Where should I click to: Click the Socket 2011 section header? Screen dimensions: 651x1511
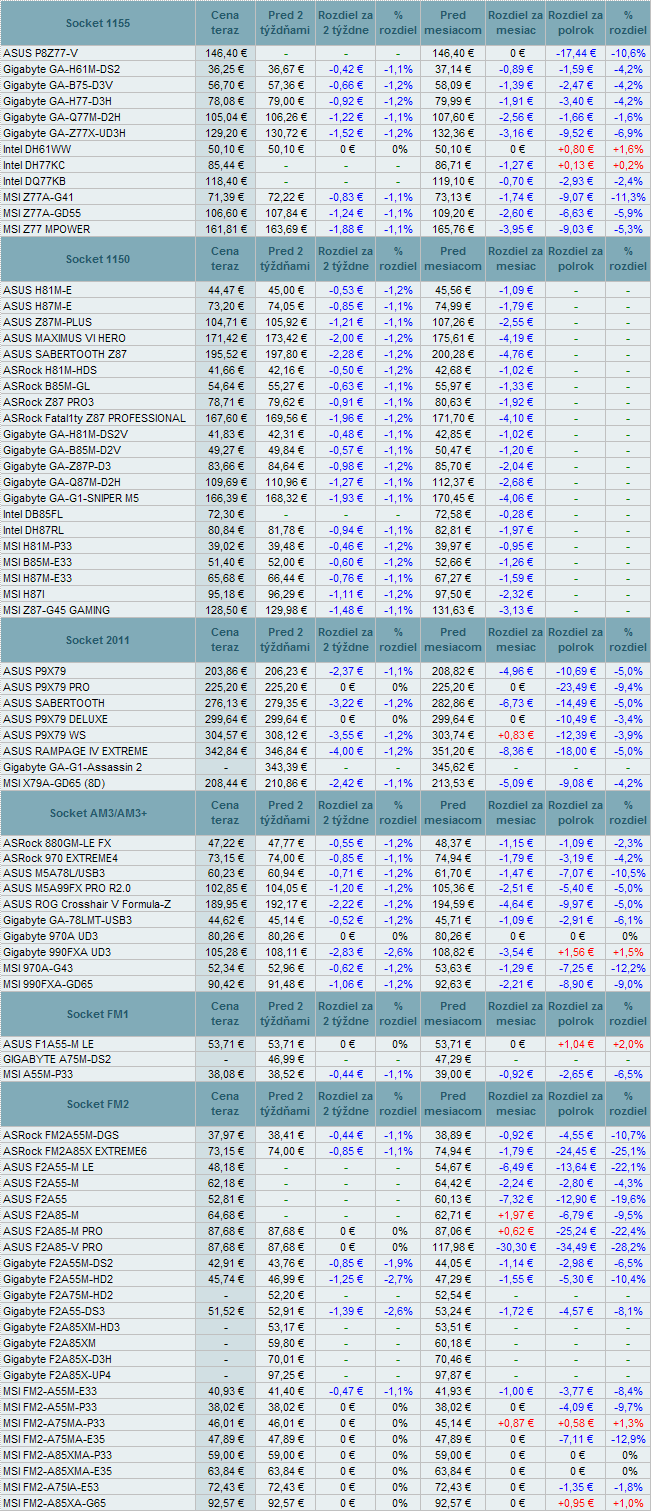coord(97,640)
